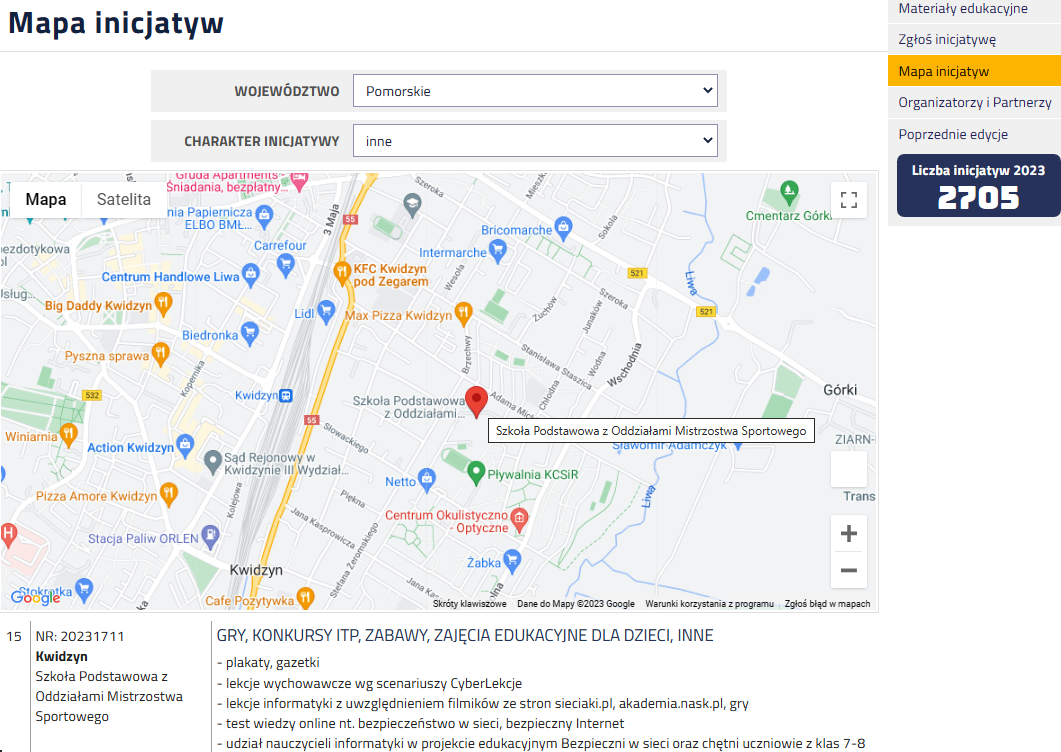
Task: Click the Liczba inicjatyw 2023 counter box
Action: [978, 185]
